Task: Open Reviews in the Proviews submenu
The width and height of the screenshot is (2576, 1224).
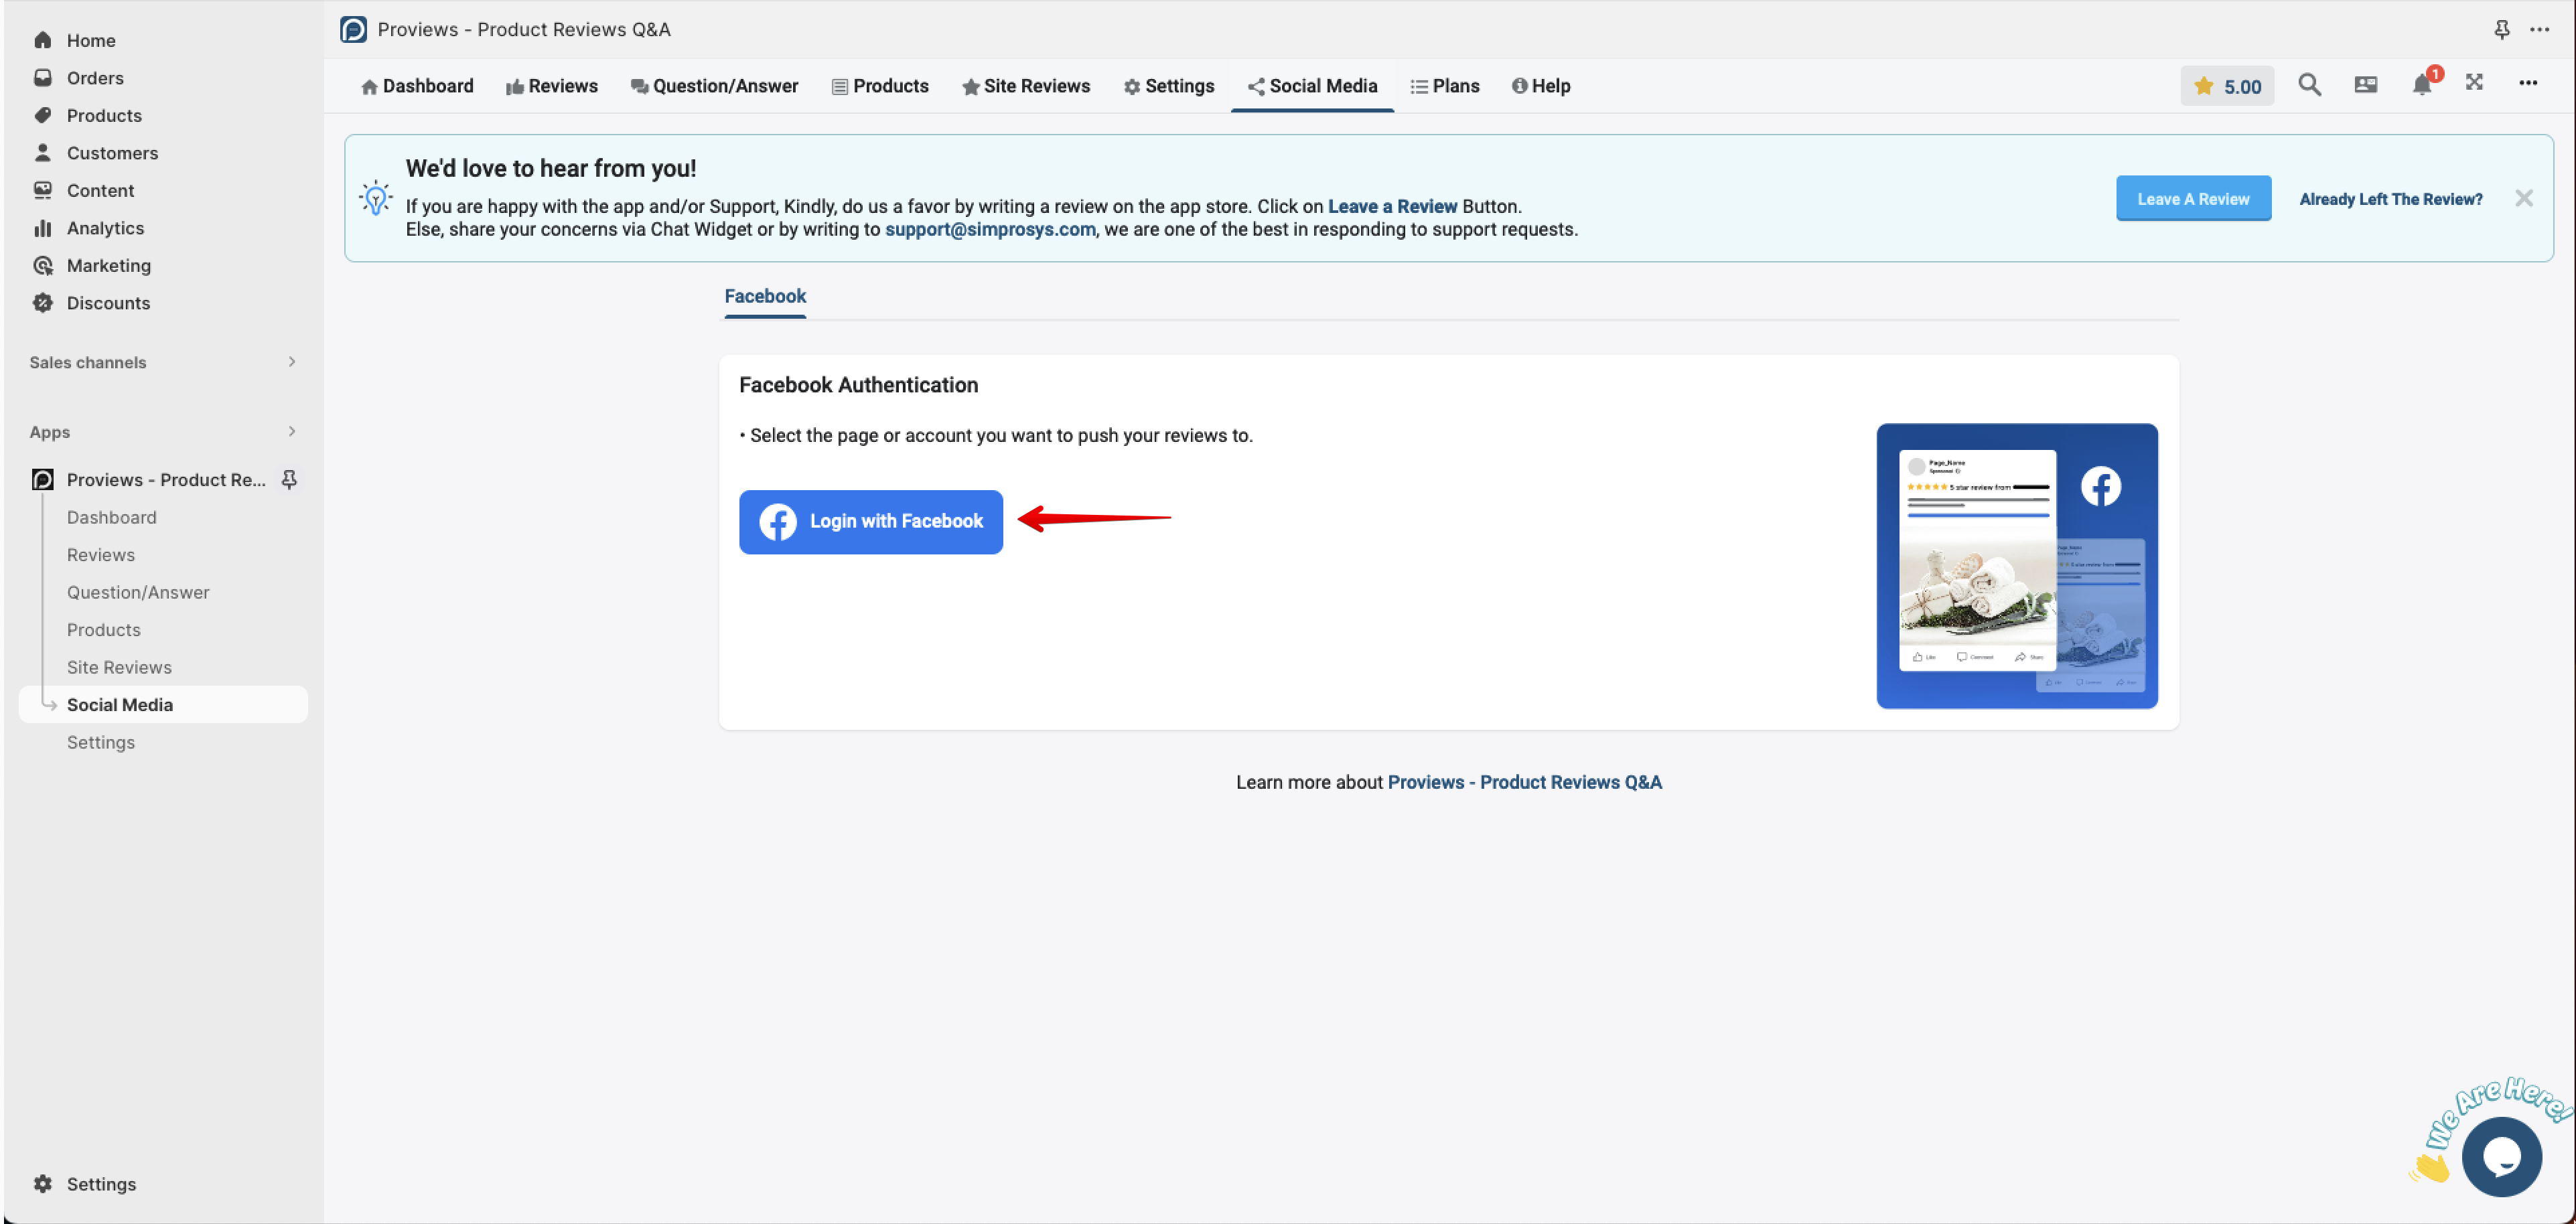Action: pos(101,555)
